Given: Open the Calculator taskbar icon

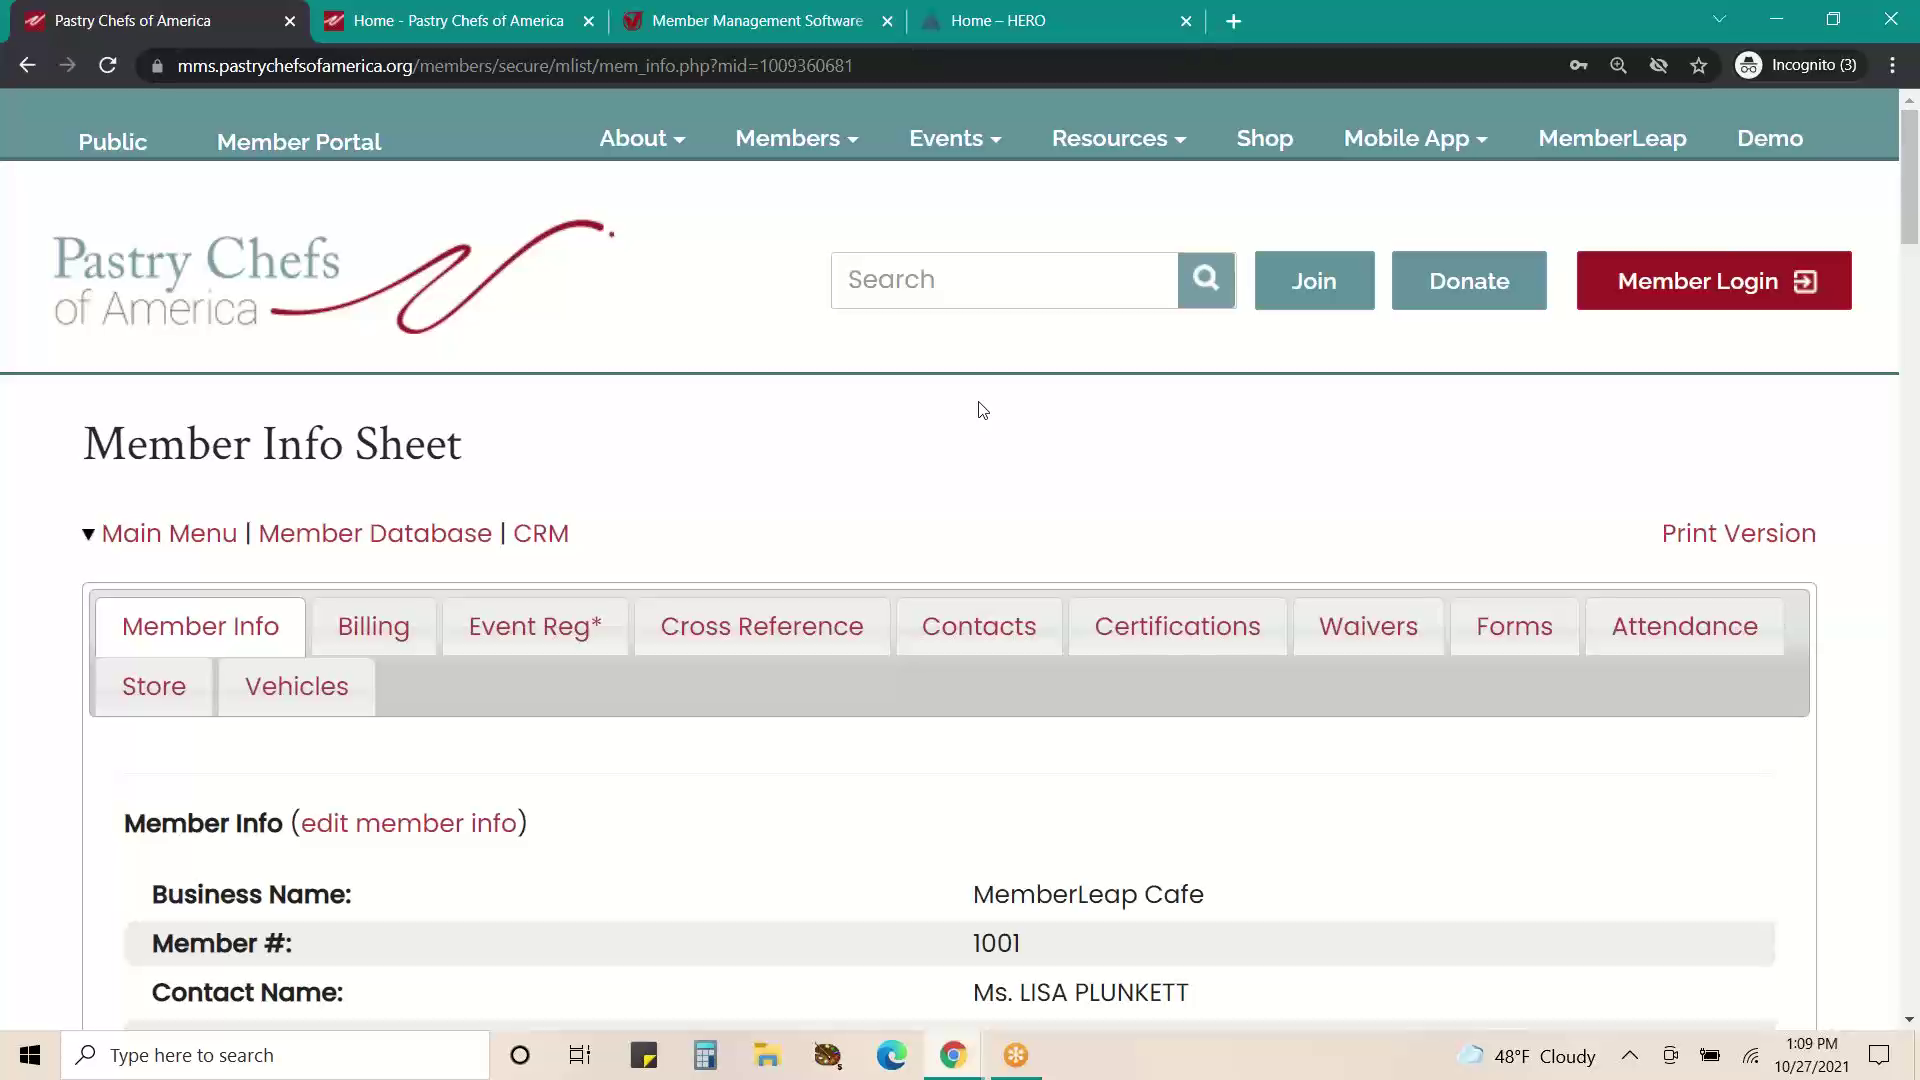Looking at the screenshot, I should [705, 1055].
